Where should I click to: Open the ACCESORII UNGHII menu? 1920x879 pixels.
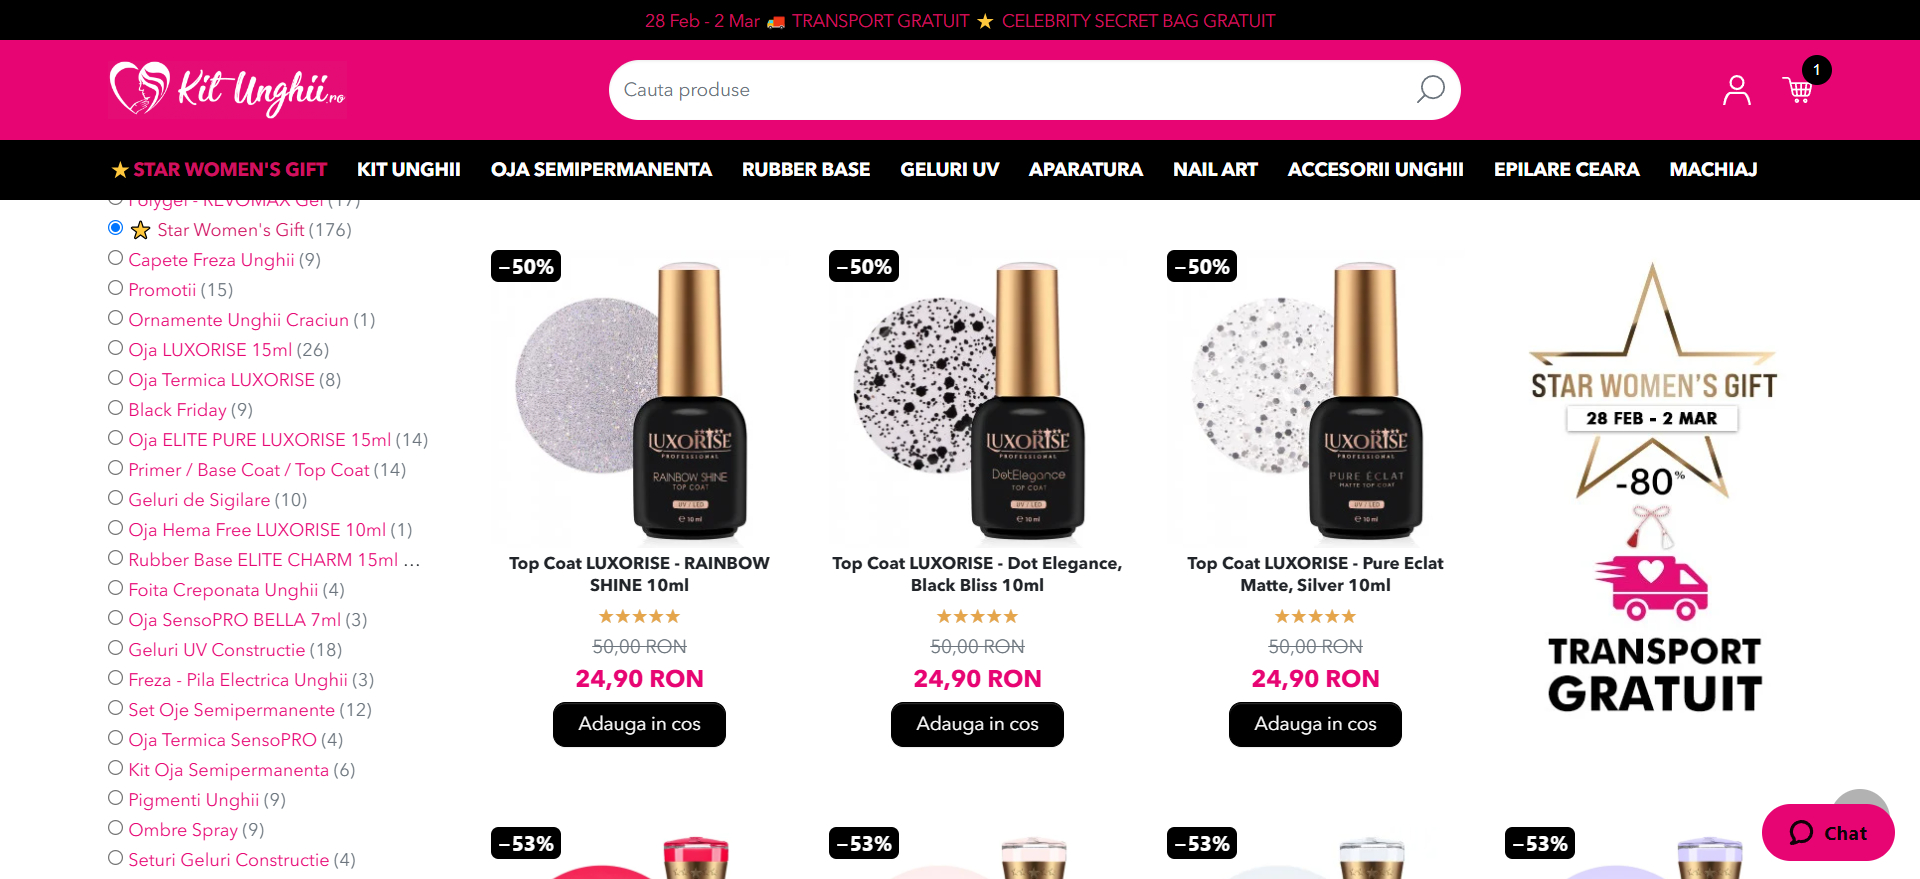tap(1375, 170)
